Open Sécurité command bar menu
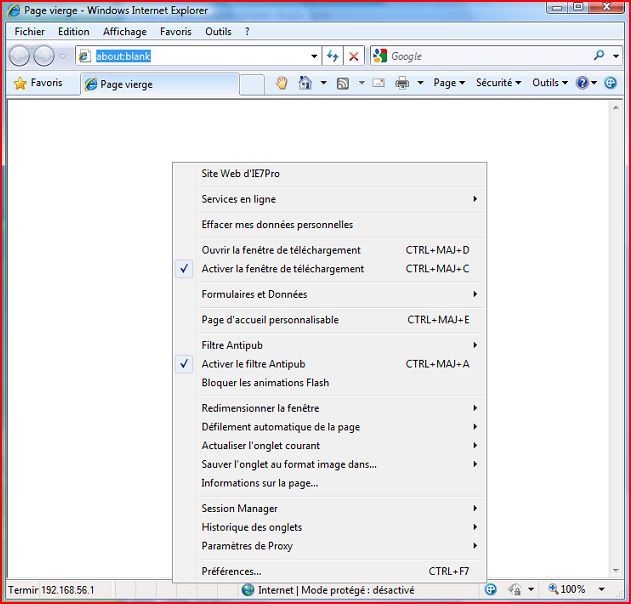This screenshot has height=604, width=631. pos(499,83)
